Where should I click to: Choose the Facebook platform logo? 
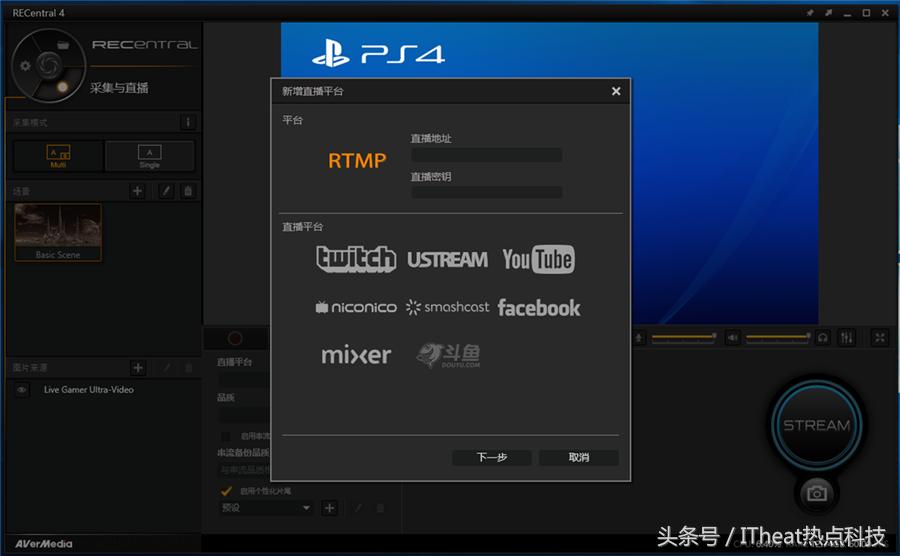(539, 308)
